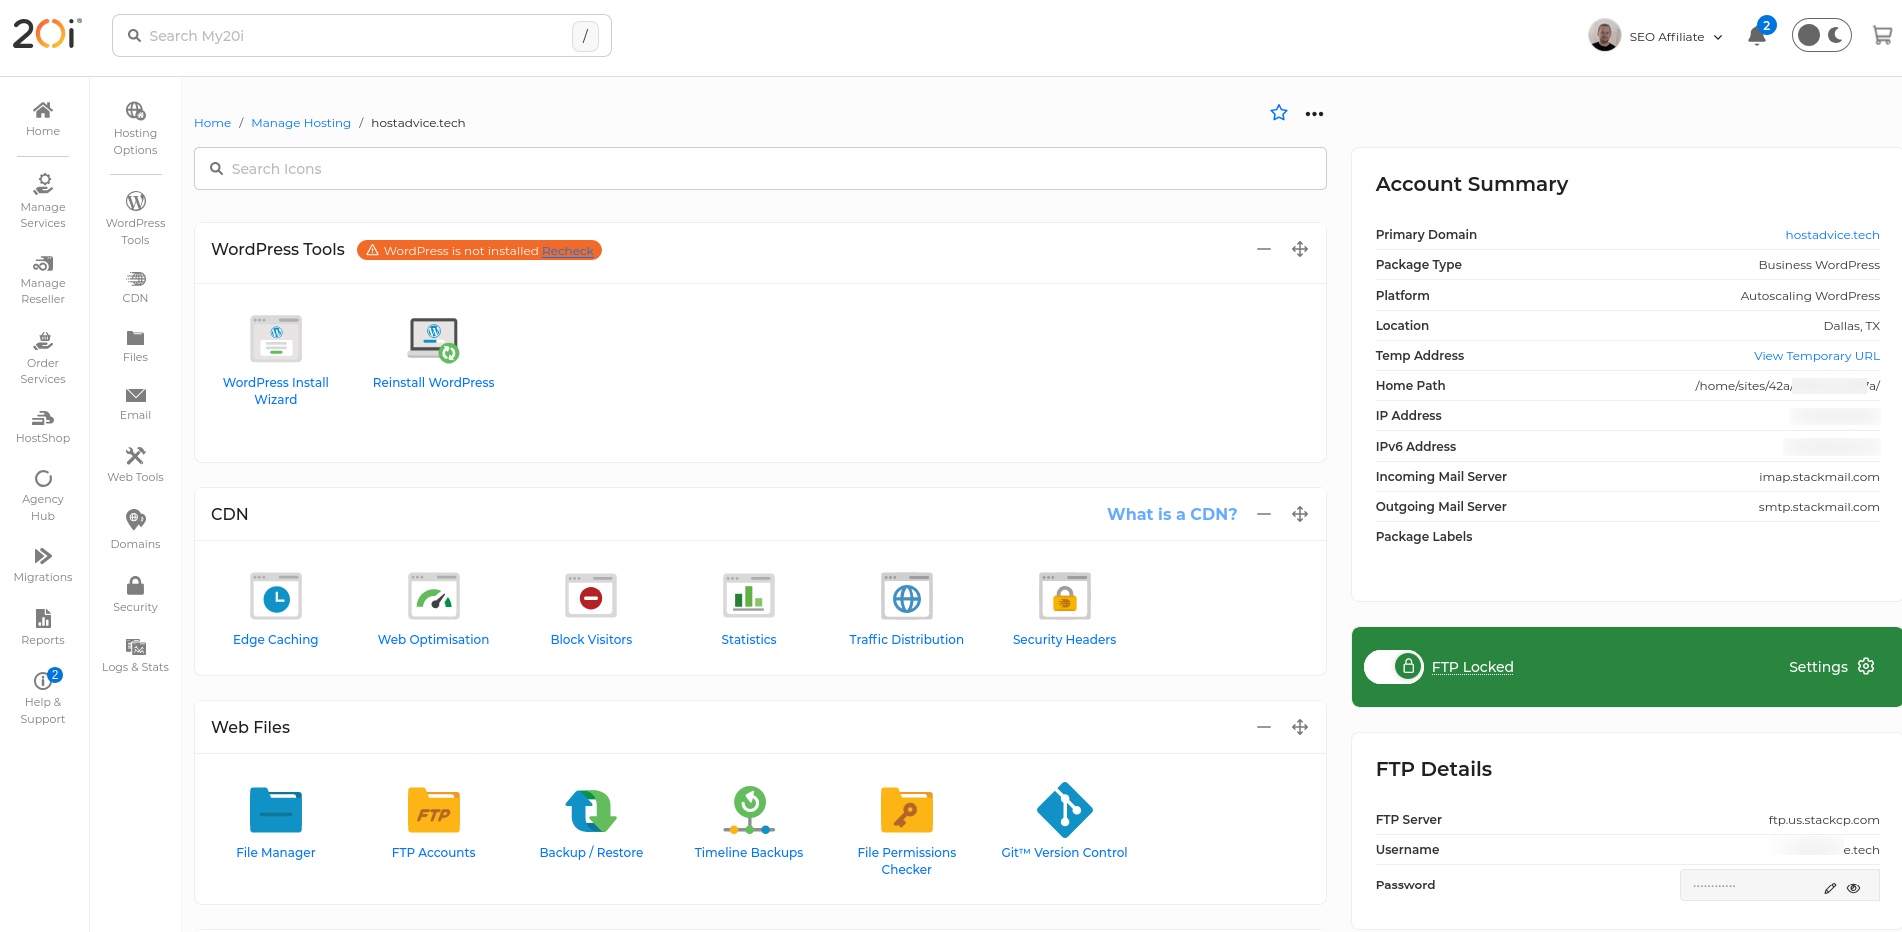Image resolution: width=1902 pixels, height=932 pixels.
Task: Open the File Permissions Checker
Action: 907,810
